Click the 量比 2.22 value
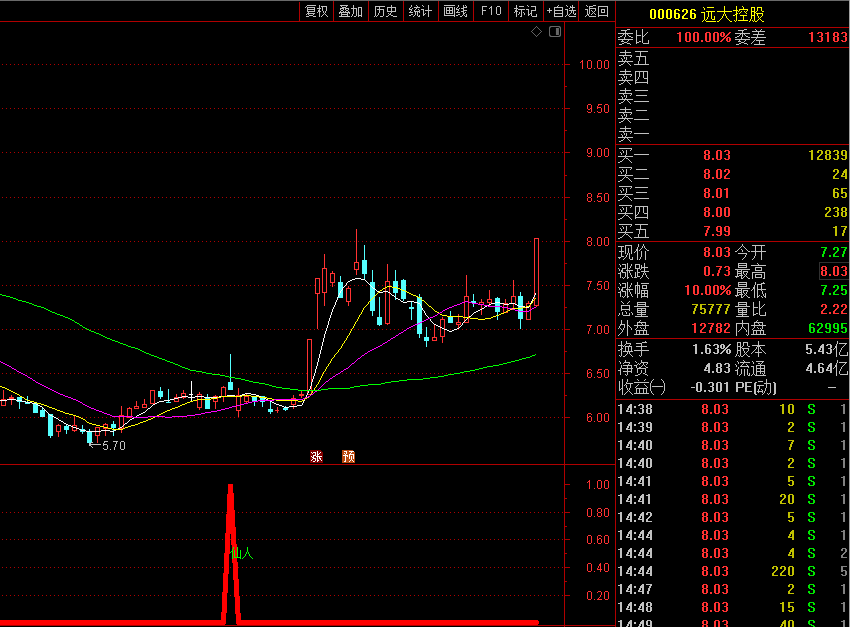850x627 pixels. (x=834, y=309)
